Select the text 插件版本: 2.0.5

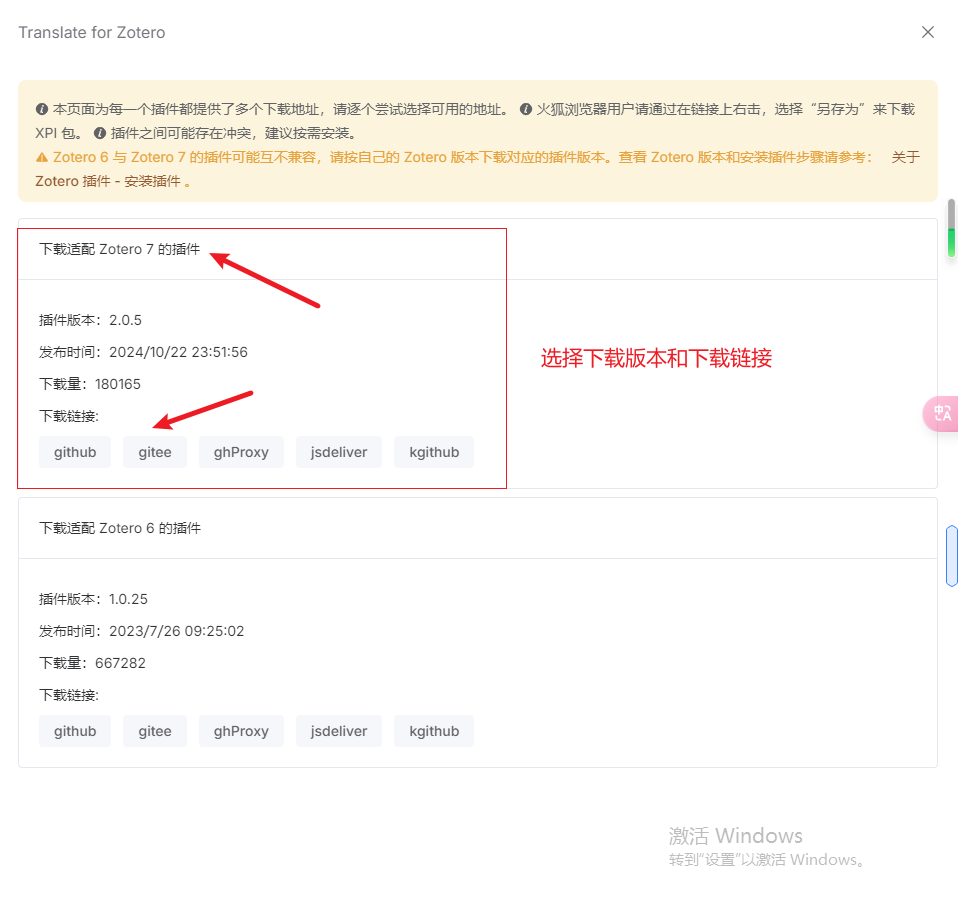(x=90, y=320)
